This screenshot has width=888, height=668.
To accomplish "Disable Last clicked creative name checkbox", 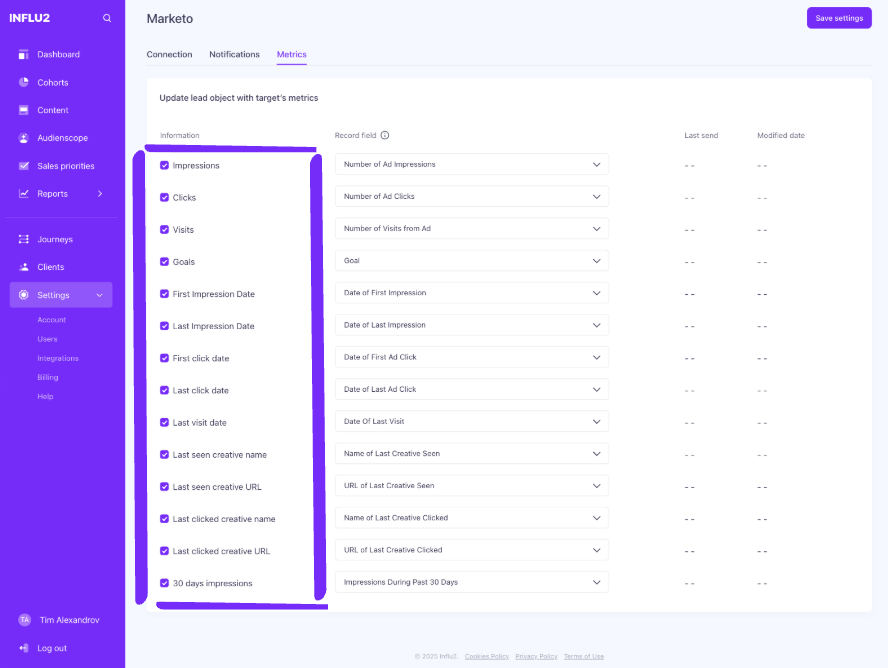I will point(164,519).
